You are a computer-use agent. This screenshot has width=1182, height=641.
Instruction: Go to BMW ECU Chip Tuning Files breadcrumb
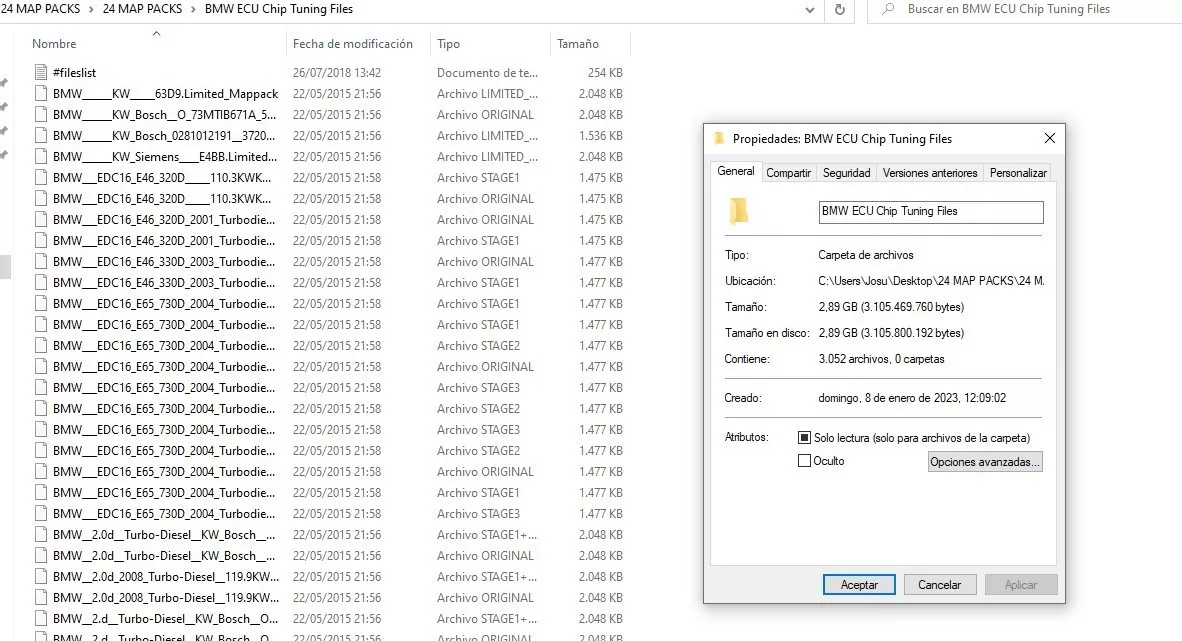coord(279,9)
